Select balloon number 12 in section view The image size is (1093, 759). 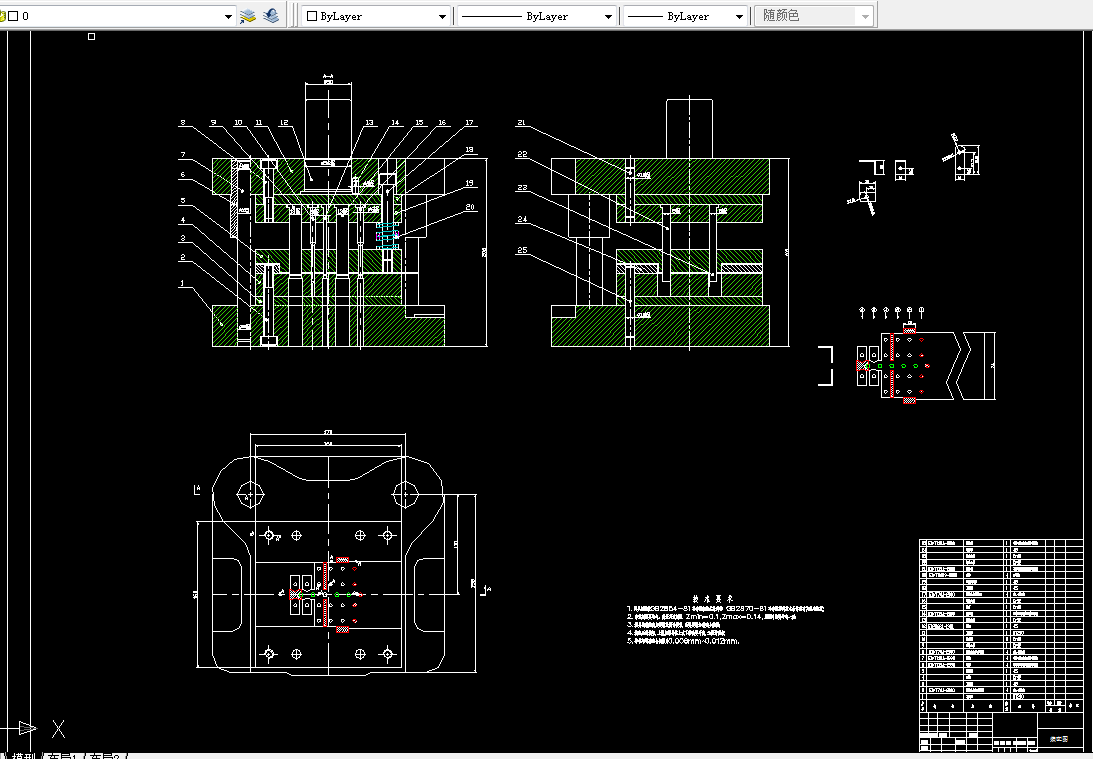coord(284,123)
